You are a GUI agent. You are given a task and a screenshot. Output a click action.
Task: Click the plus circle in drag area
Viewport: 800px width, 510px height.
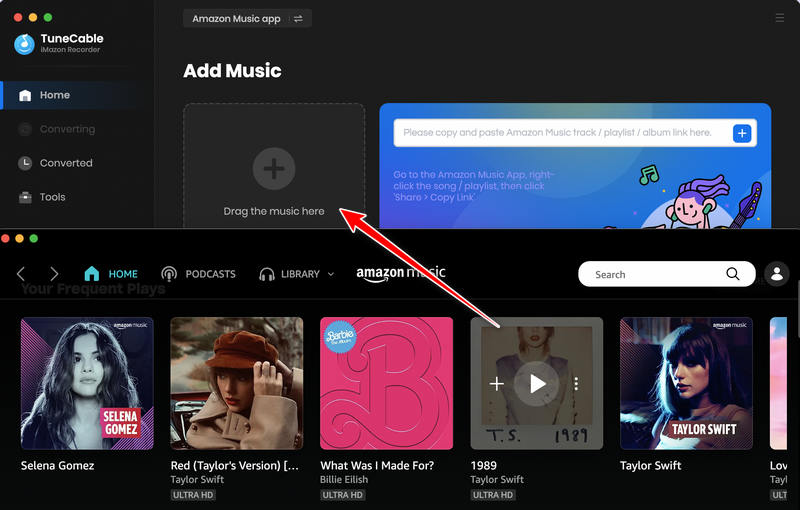(274, 169)
